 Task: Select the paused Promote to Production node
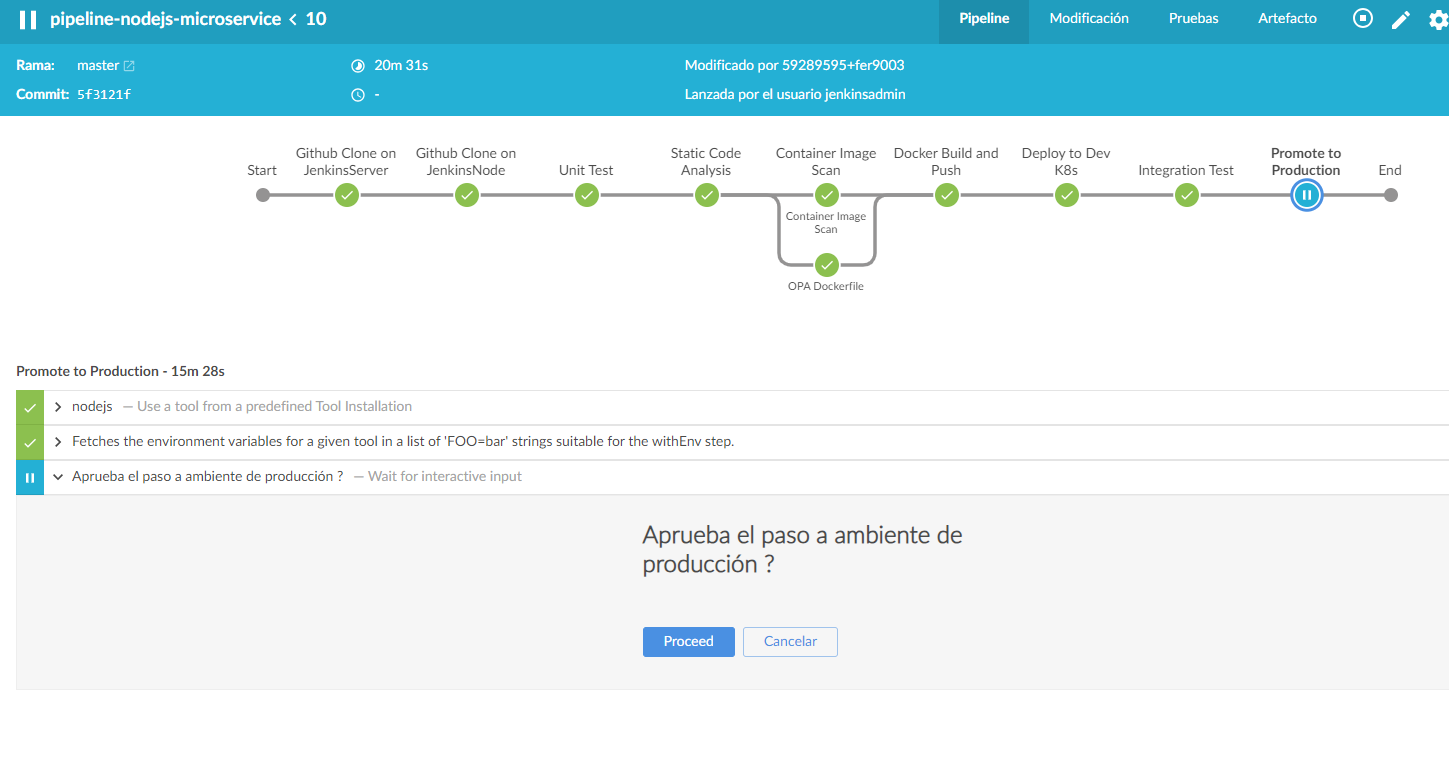1307,195
